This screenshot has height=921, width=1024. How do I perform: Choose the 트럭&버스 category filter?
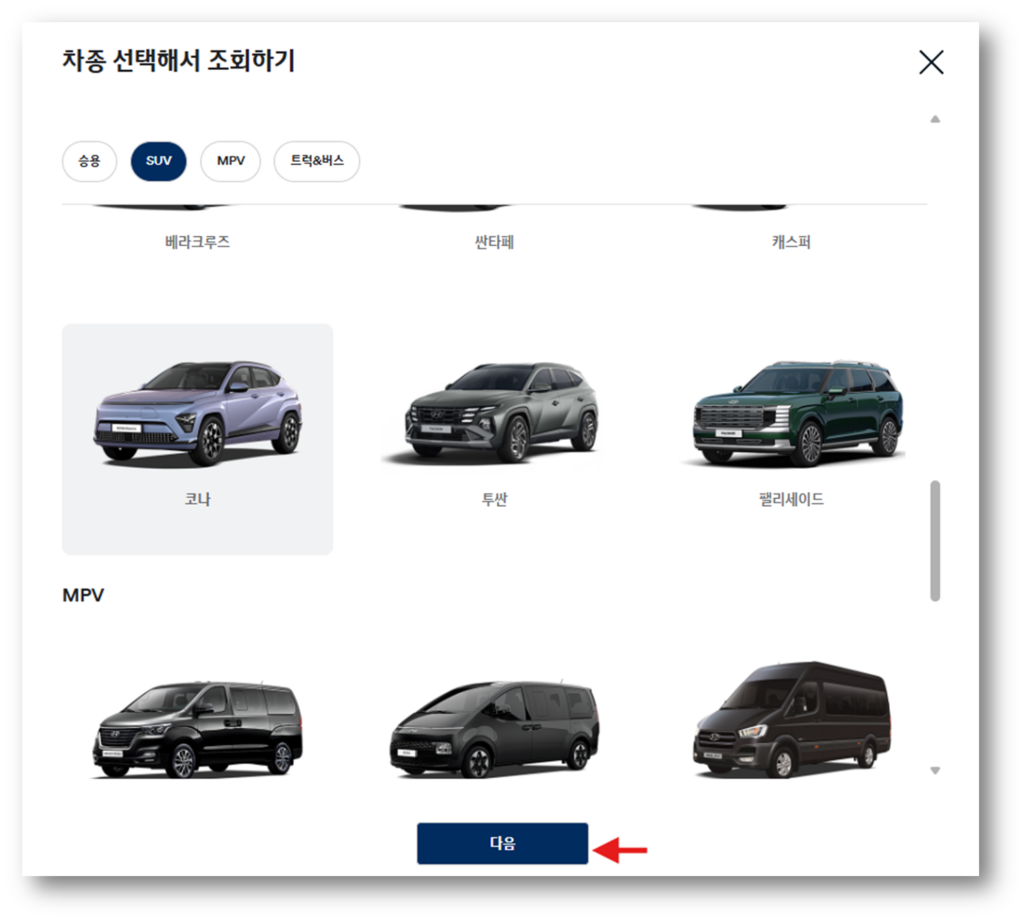tap(316, 162)
